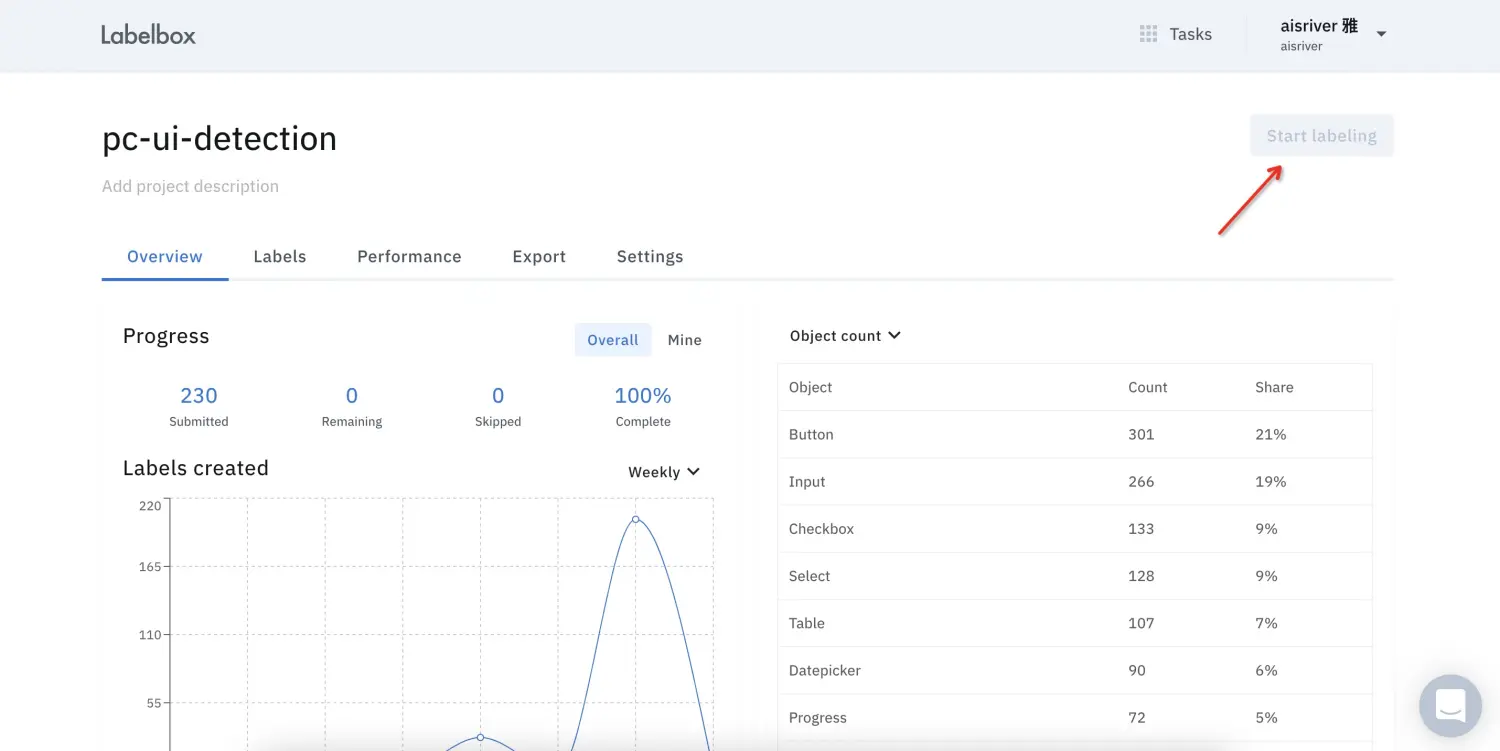Screen dimensions: 1500x751
Task: Select the Overall progress toggle
Action: click(613, 340)
